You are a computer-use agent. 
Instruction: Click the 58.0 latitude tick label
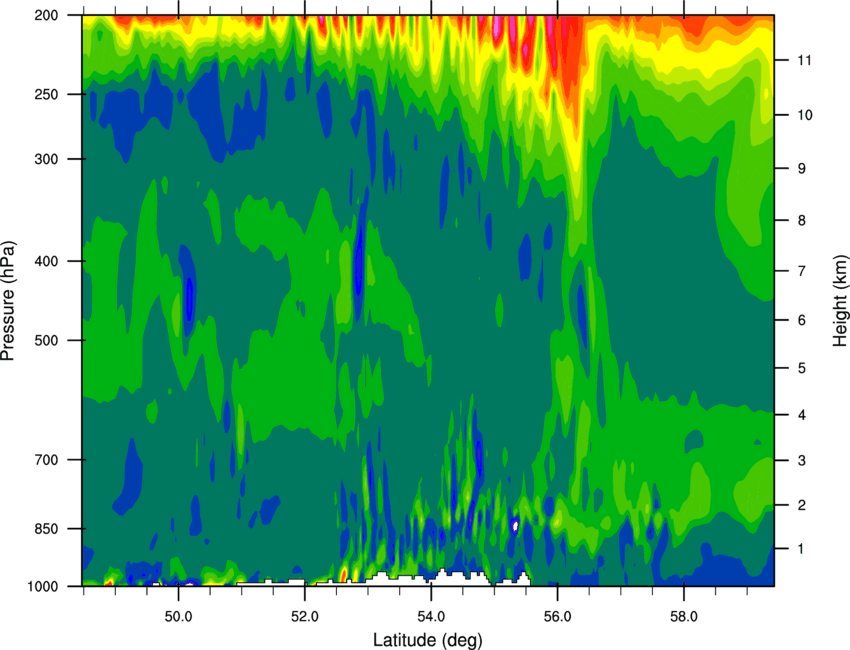(x=684, y=617)
